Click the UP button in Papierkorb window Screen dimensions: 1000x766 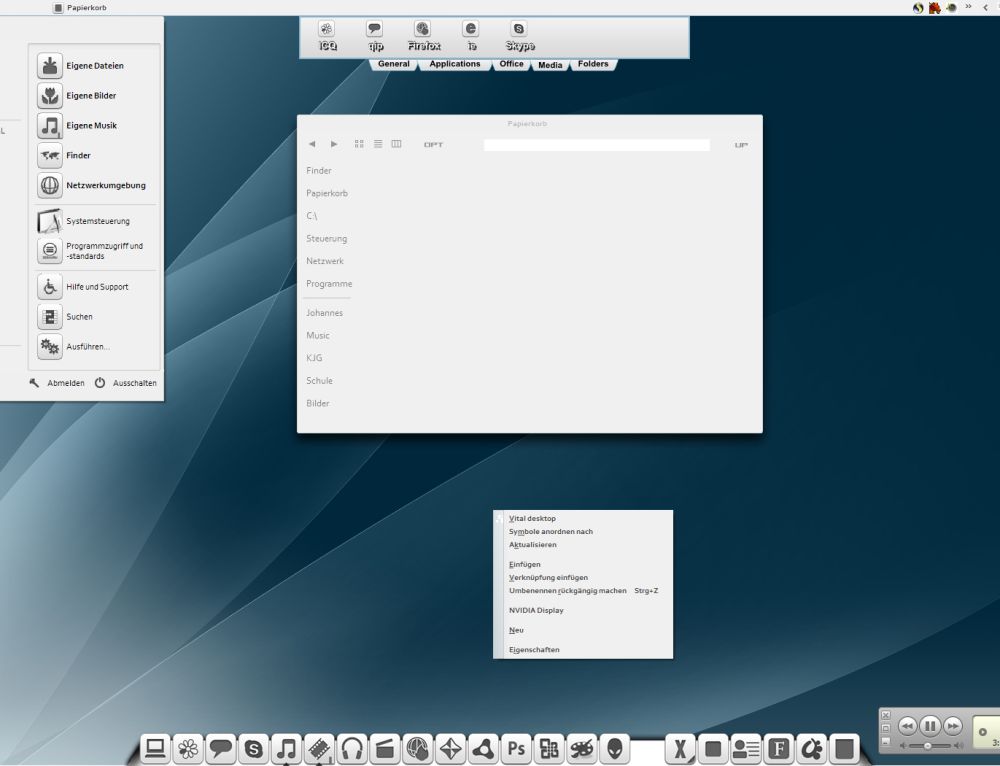741,145
